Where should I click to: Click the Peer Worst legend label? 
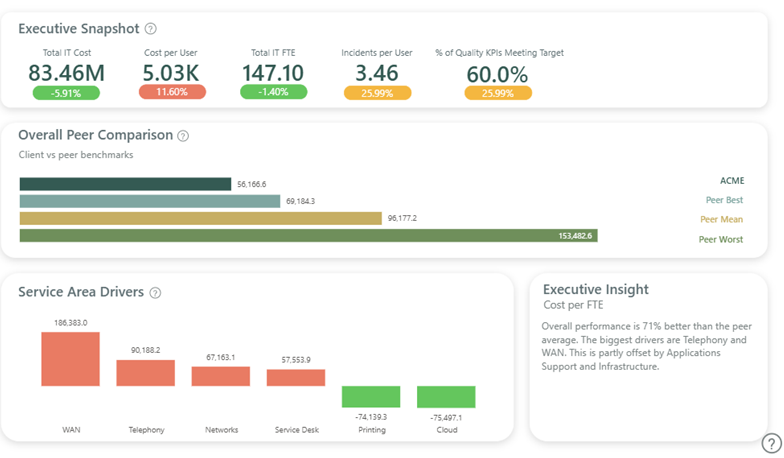(x=720, y=240)
